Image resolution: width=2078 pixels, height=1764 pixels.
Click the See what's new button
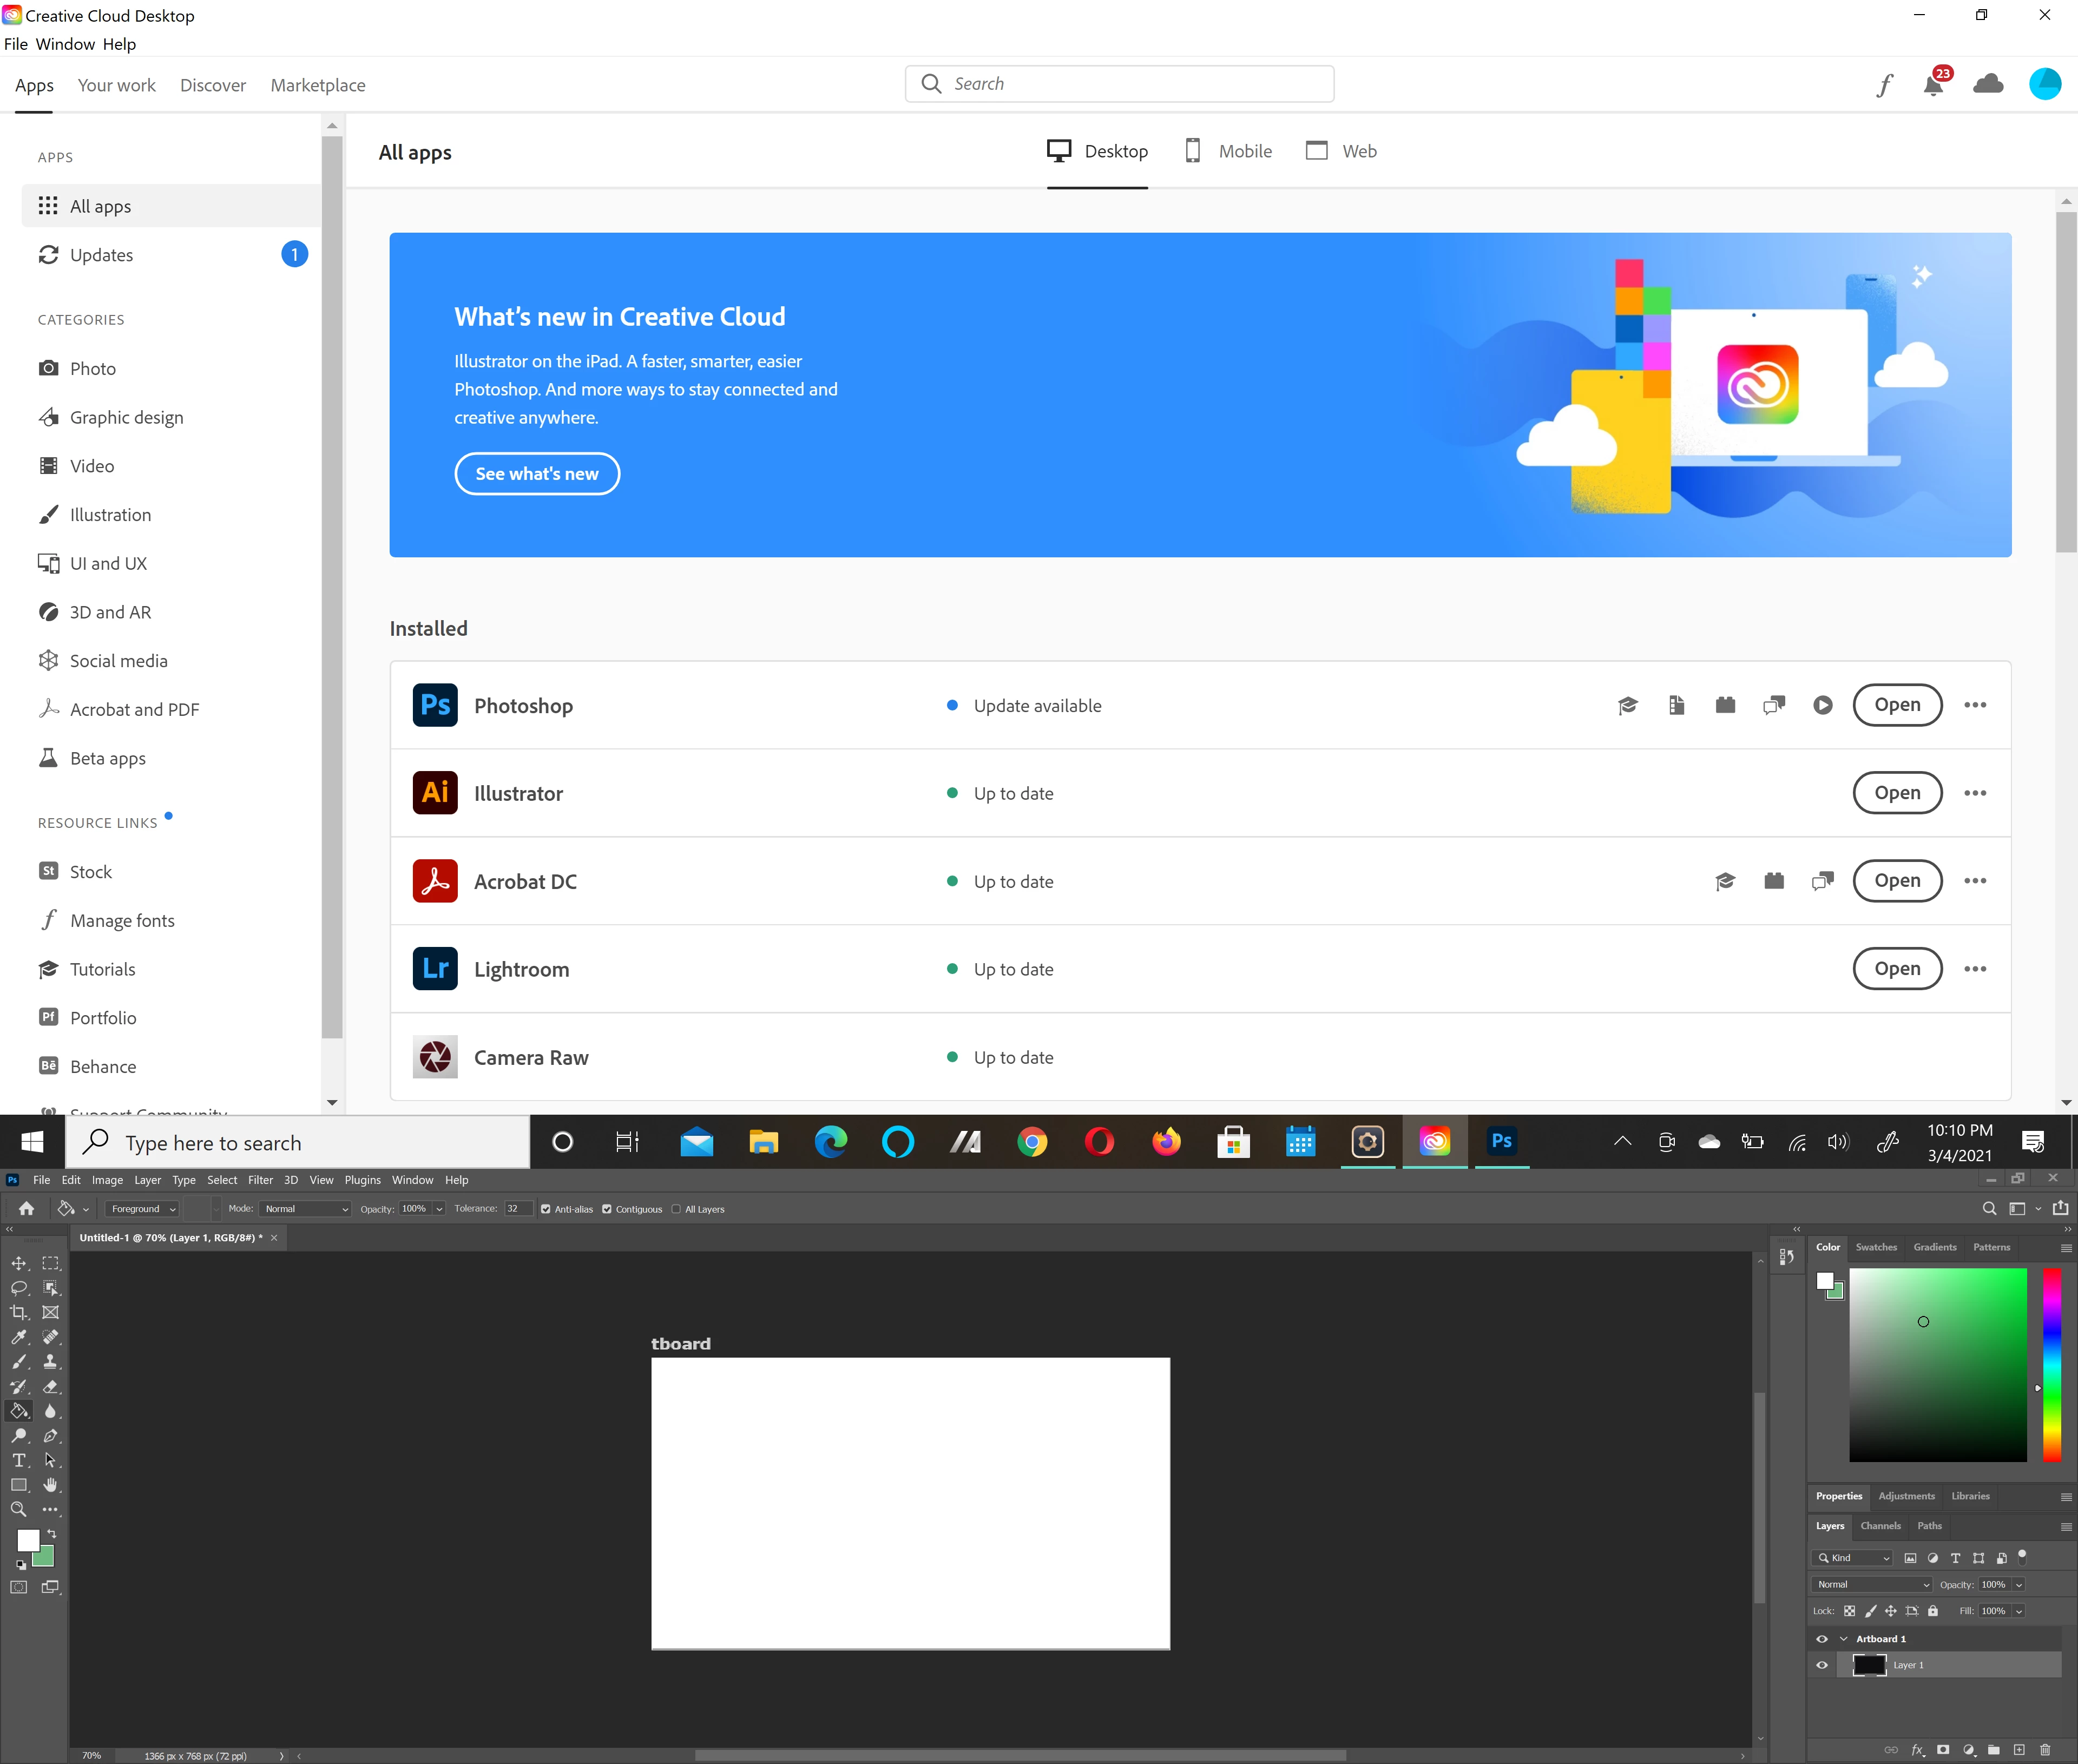537,474
